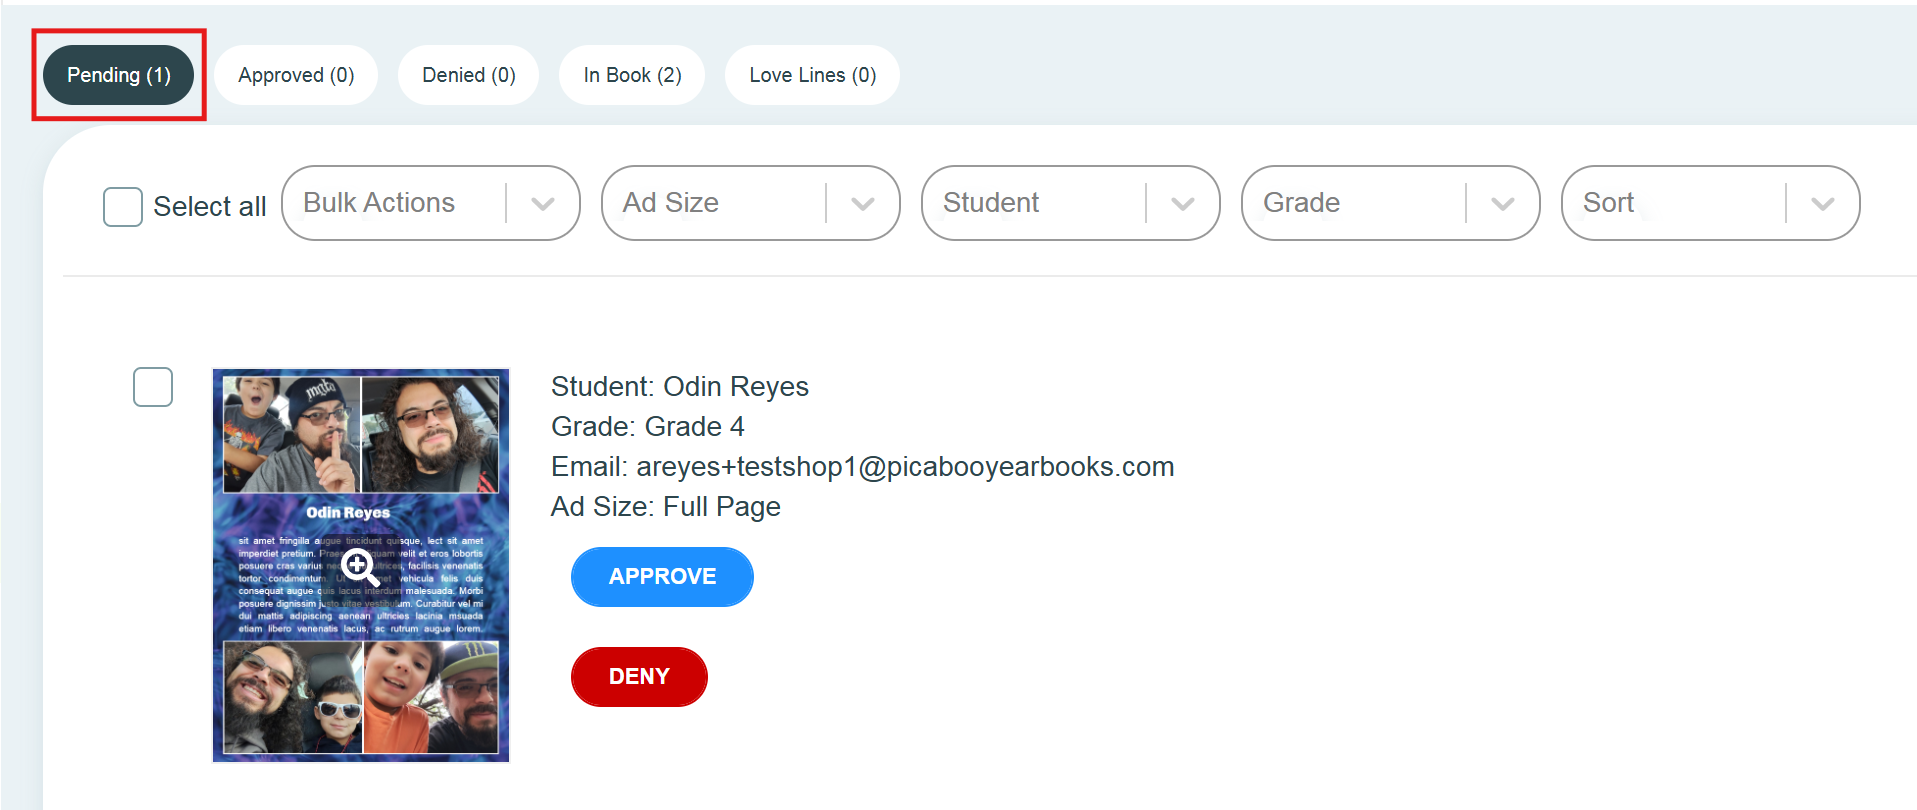Click the magnifier zoom icon on ad preview
This screenshot has height=810, width=1917.
click(359, 567)
